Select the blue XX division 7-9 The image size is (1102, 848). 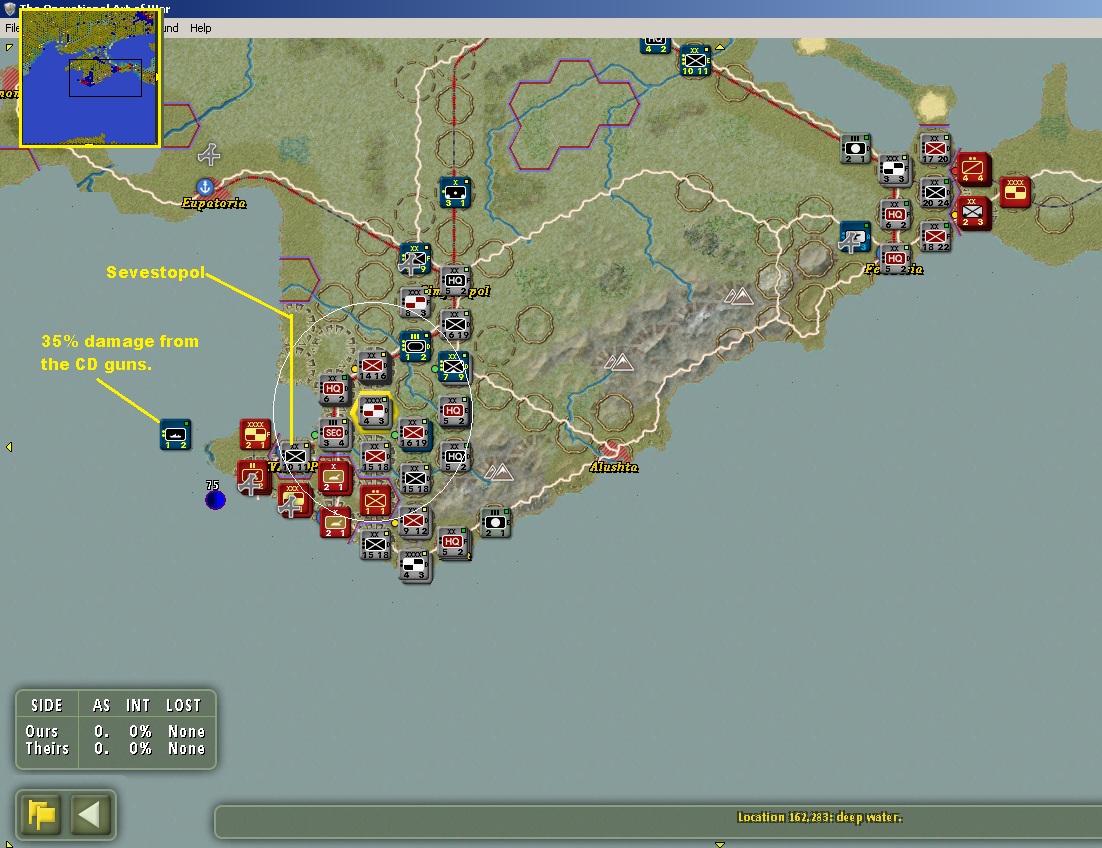coord(453,367)
